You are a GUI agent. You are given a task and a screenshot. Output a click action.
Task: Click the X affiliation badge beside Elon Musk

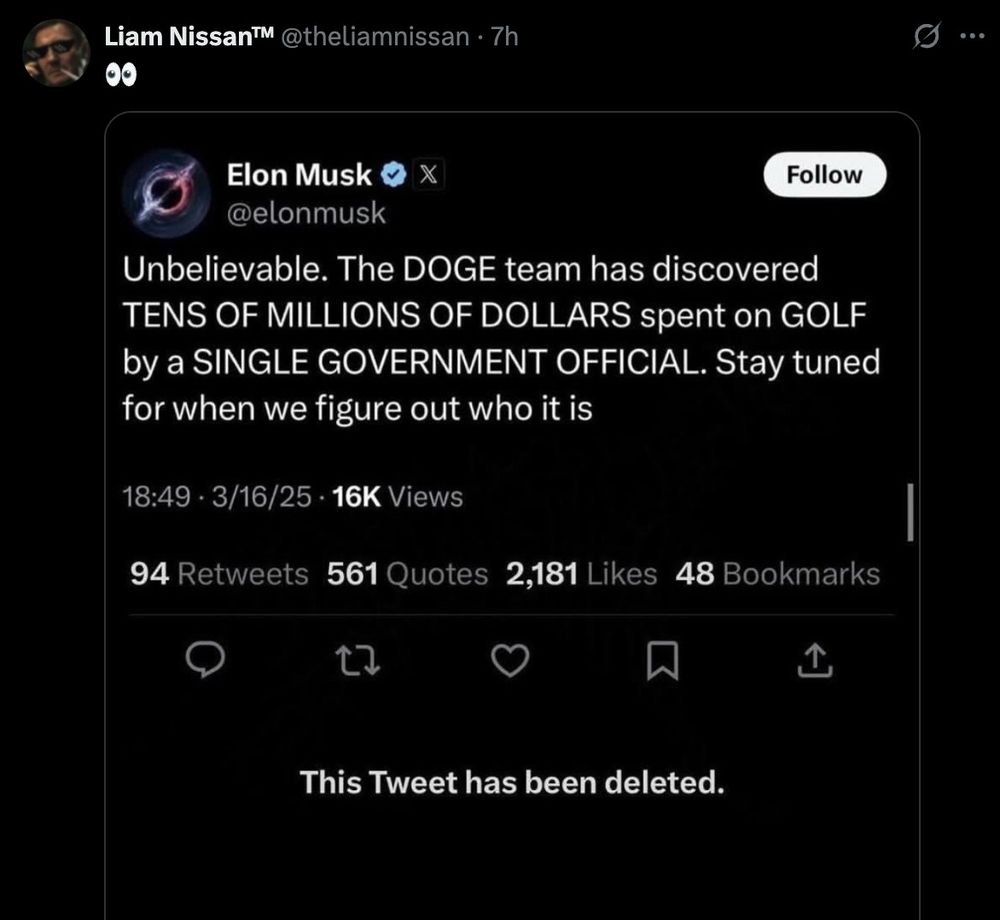[426, 175]
